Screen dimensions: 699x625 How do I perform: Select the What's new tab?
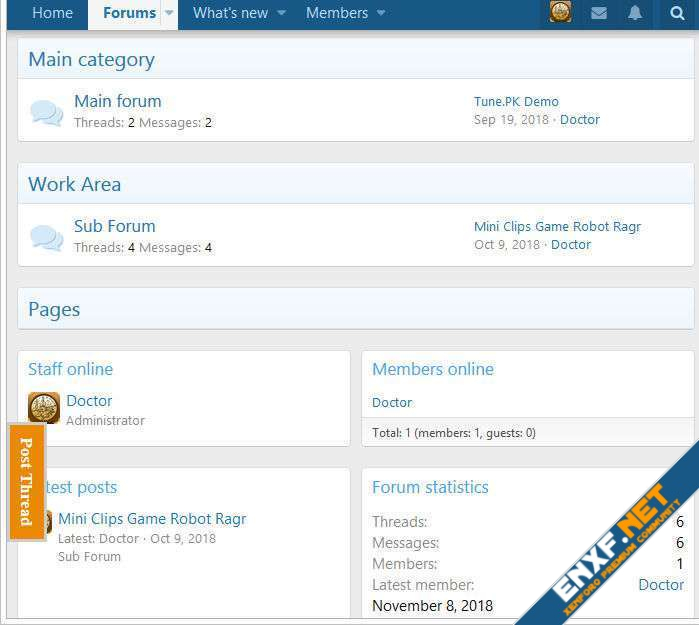230,13
